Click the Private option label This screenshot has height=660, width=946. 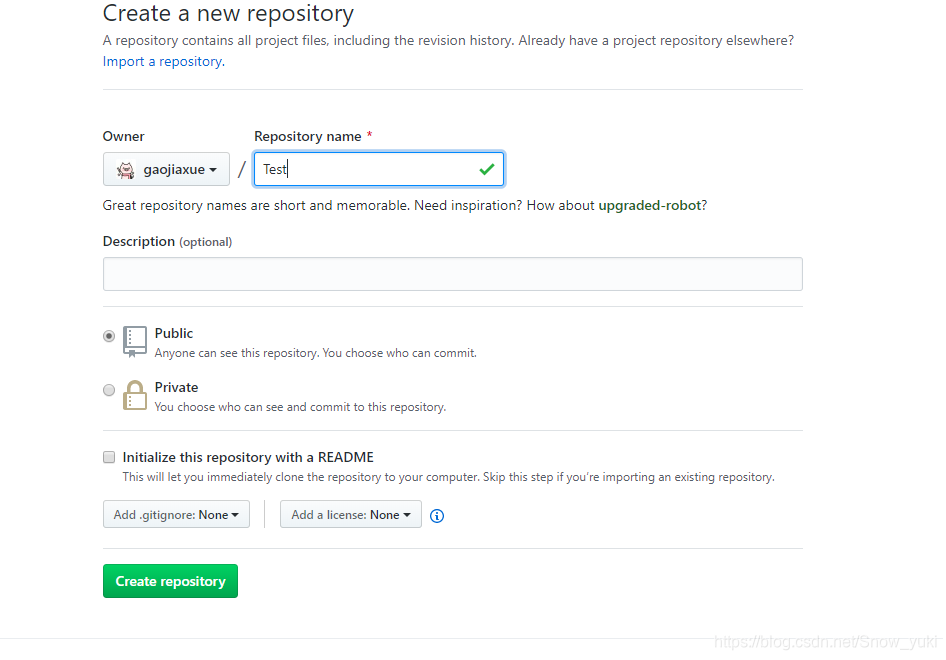pyautogui.click(x=176, y=387)
